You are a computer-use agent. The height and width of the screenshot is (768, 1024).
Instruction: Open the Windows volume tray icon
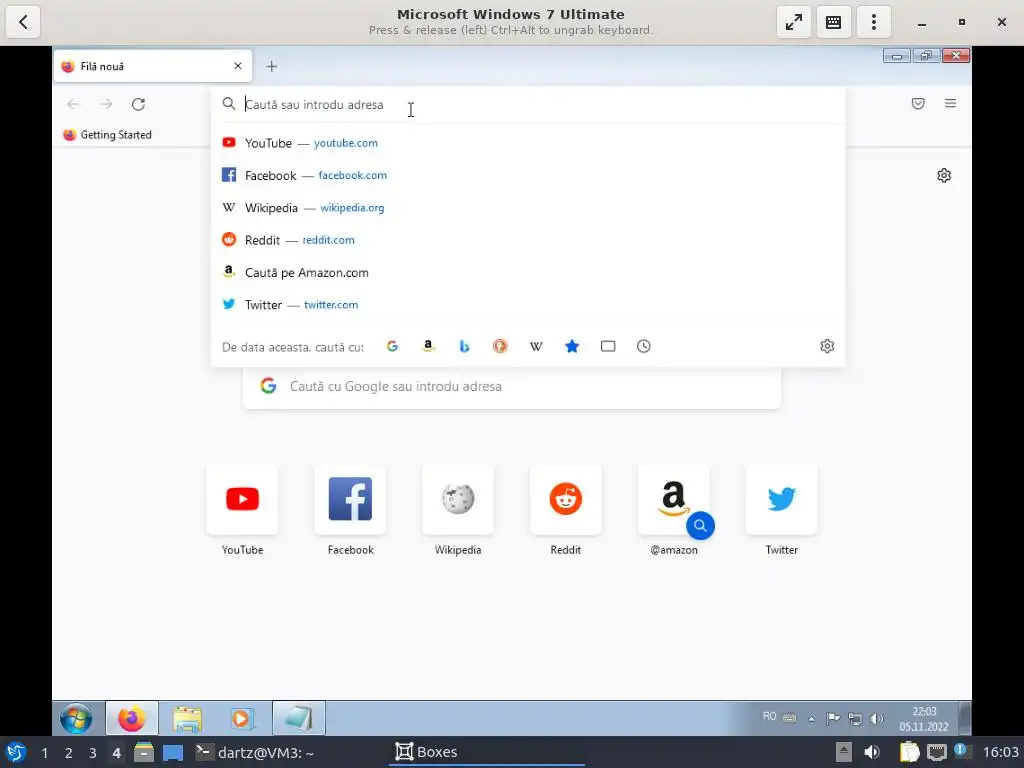pos(876,719)
